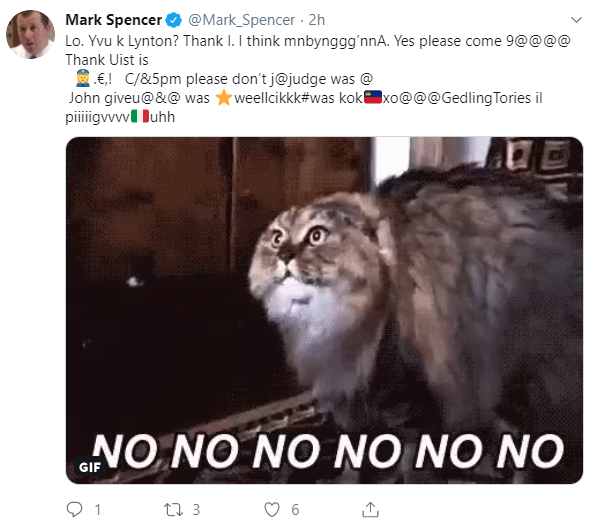Click the Liechtenstein flag emoji
Screen dimensions: 590x525
point(373,97)
